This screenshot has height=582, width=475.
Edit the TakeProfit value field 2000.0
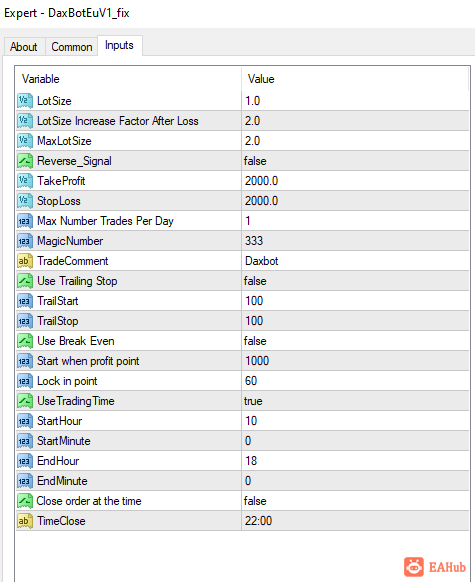(x=355, y=181)
